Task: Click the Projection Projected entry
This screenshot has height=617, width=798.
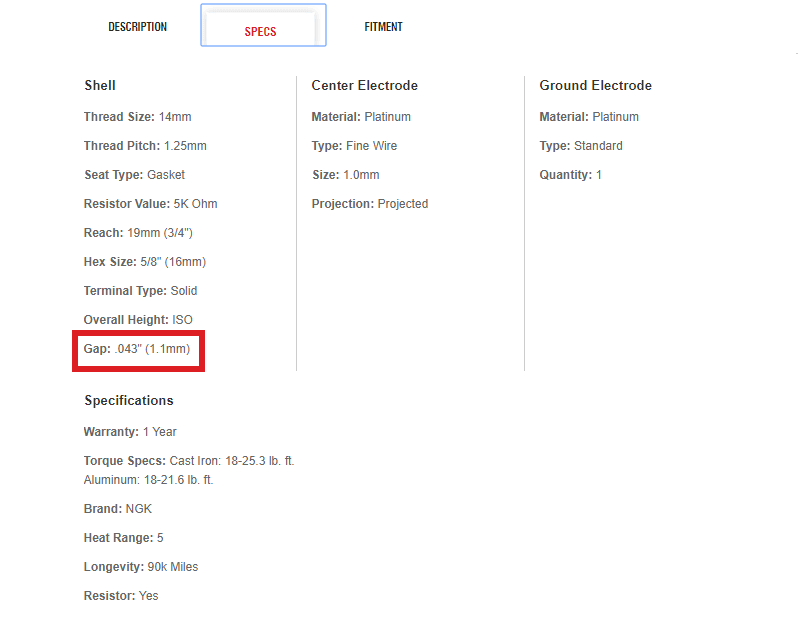Action: click(369, 204)
